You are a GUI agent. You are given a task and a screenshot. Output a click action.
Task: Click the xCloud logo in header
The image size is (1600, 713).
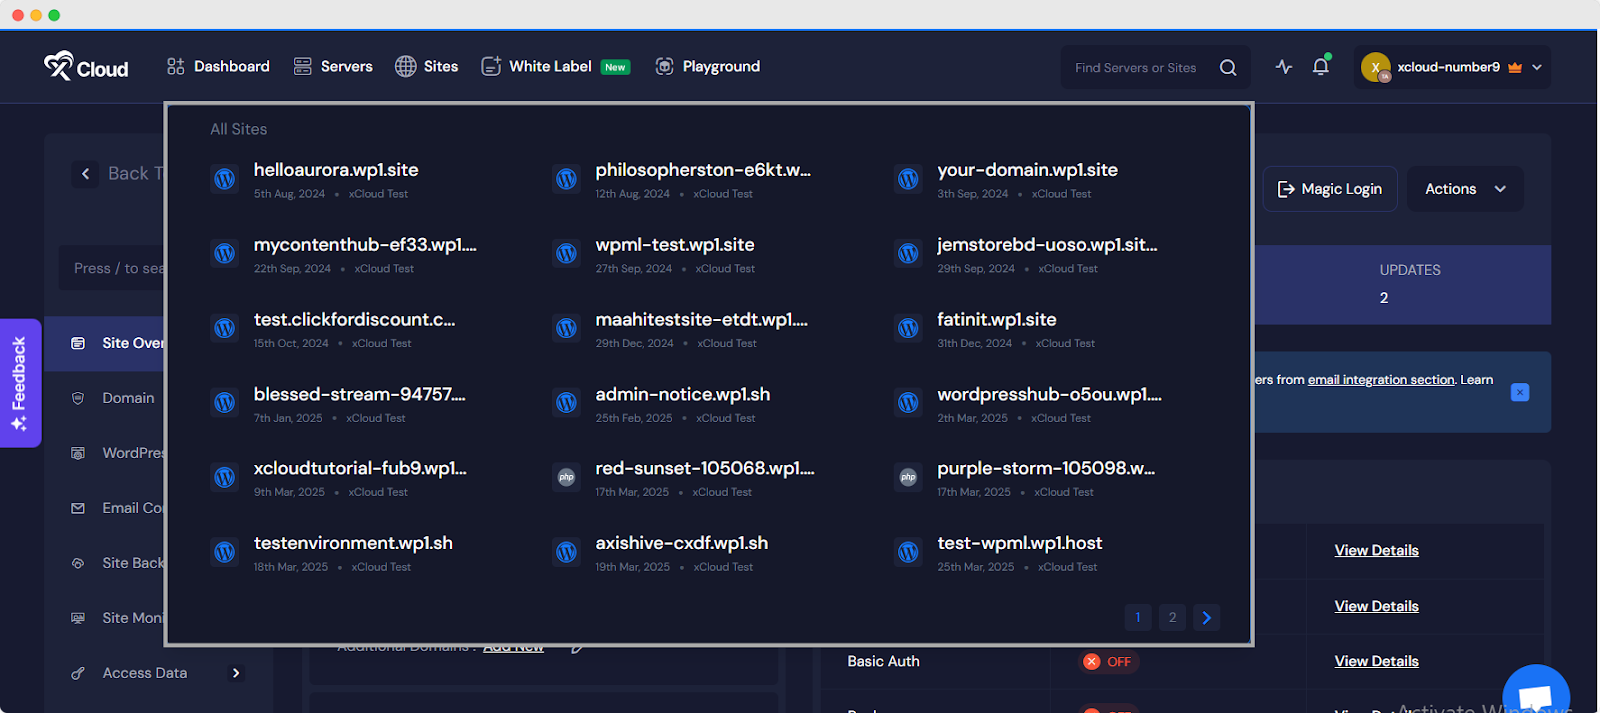click(x=86, y=67)
